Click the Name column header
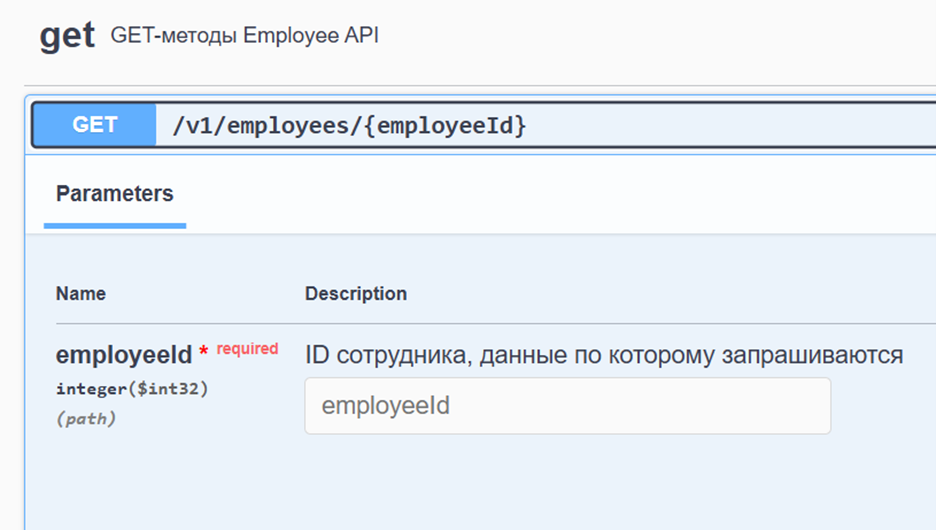936x530 pixels. [x=81, y=294]
